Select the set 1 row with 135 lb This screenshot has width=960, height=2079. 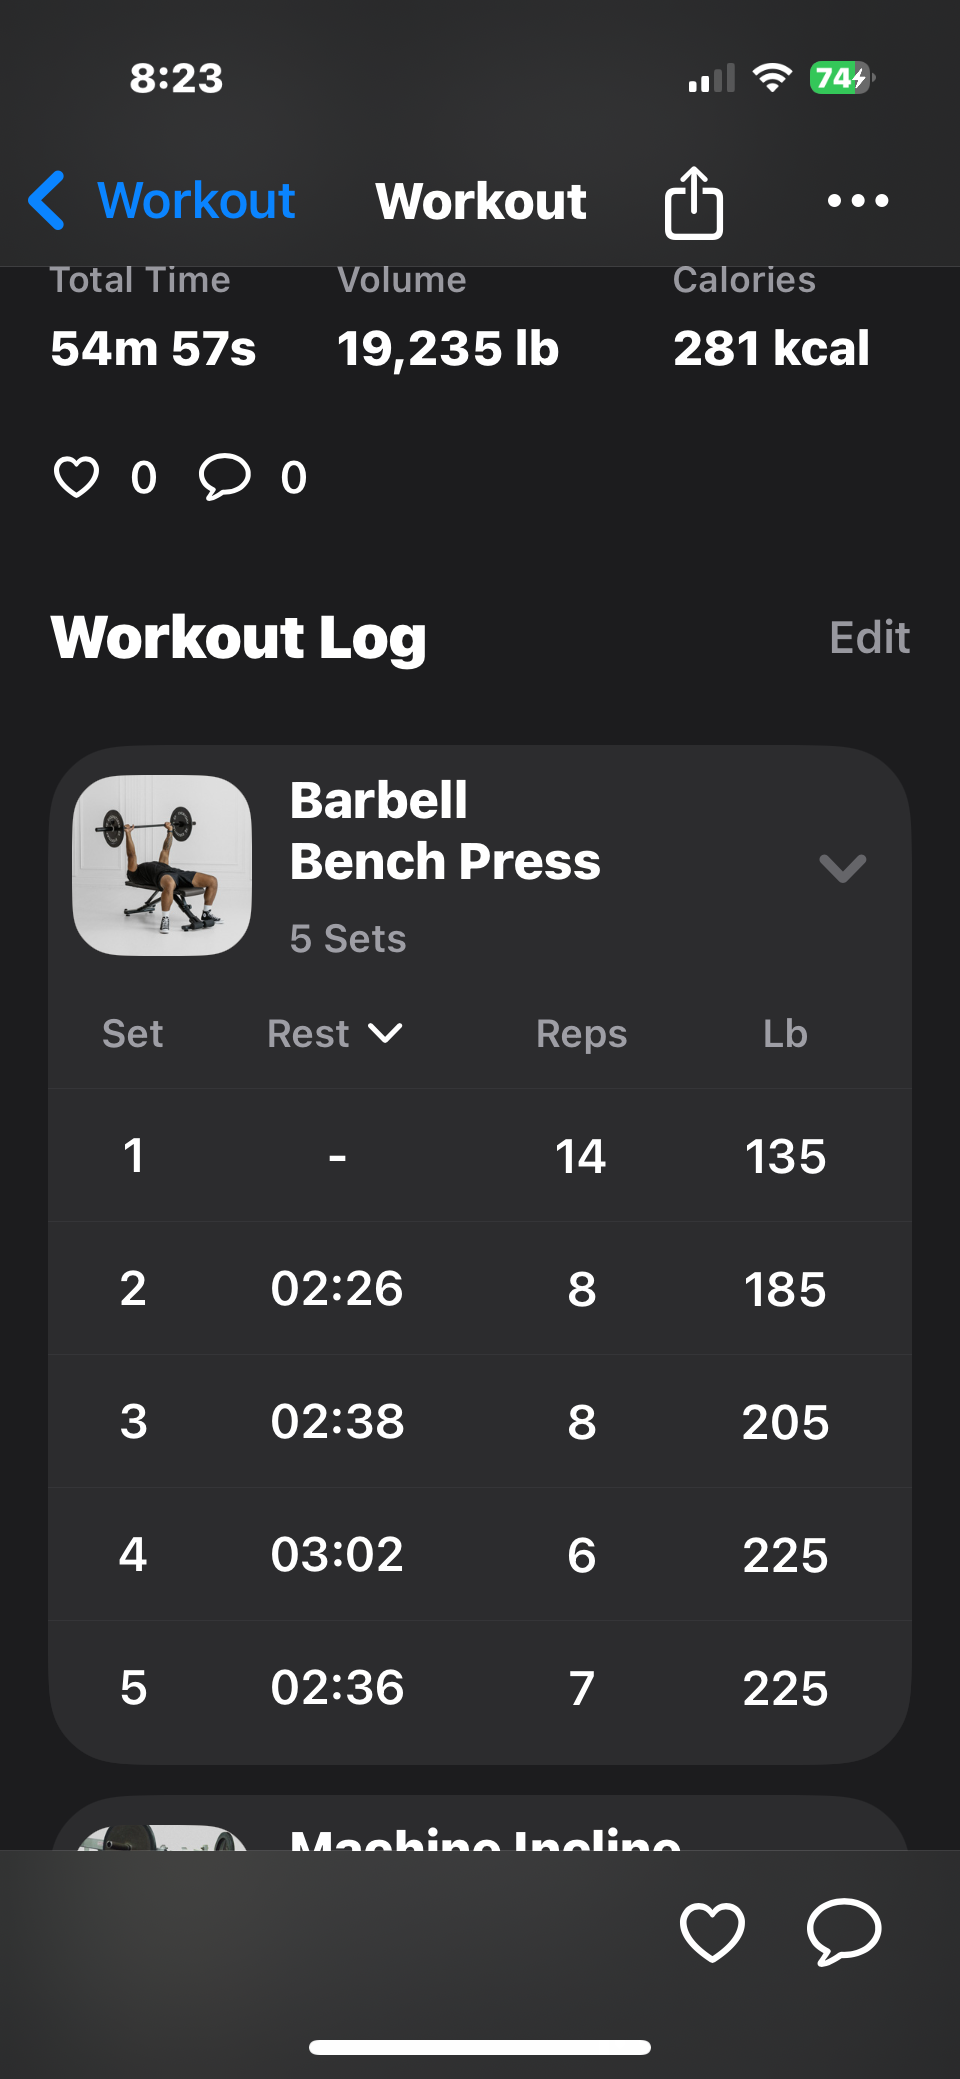(480, 1156)
